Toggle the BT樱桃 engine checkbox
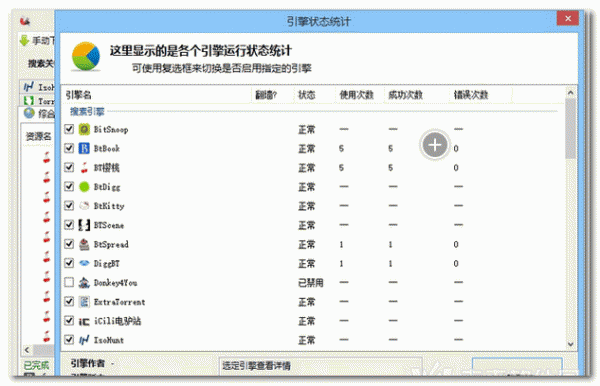 click(69, 167)
